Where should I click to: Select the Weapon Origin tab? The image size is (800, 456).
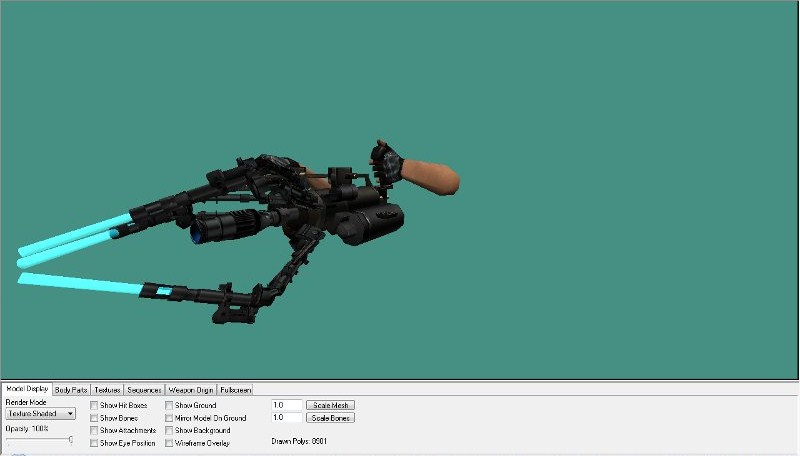(191, 389)
